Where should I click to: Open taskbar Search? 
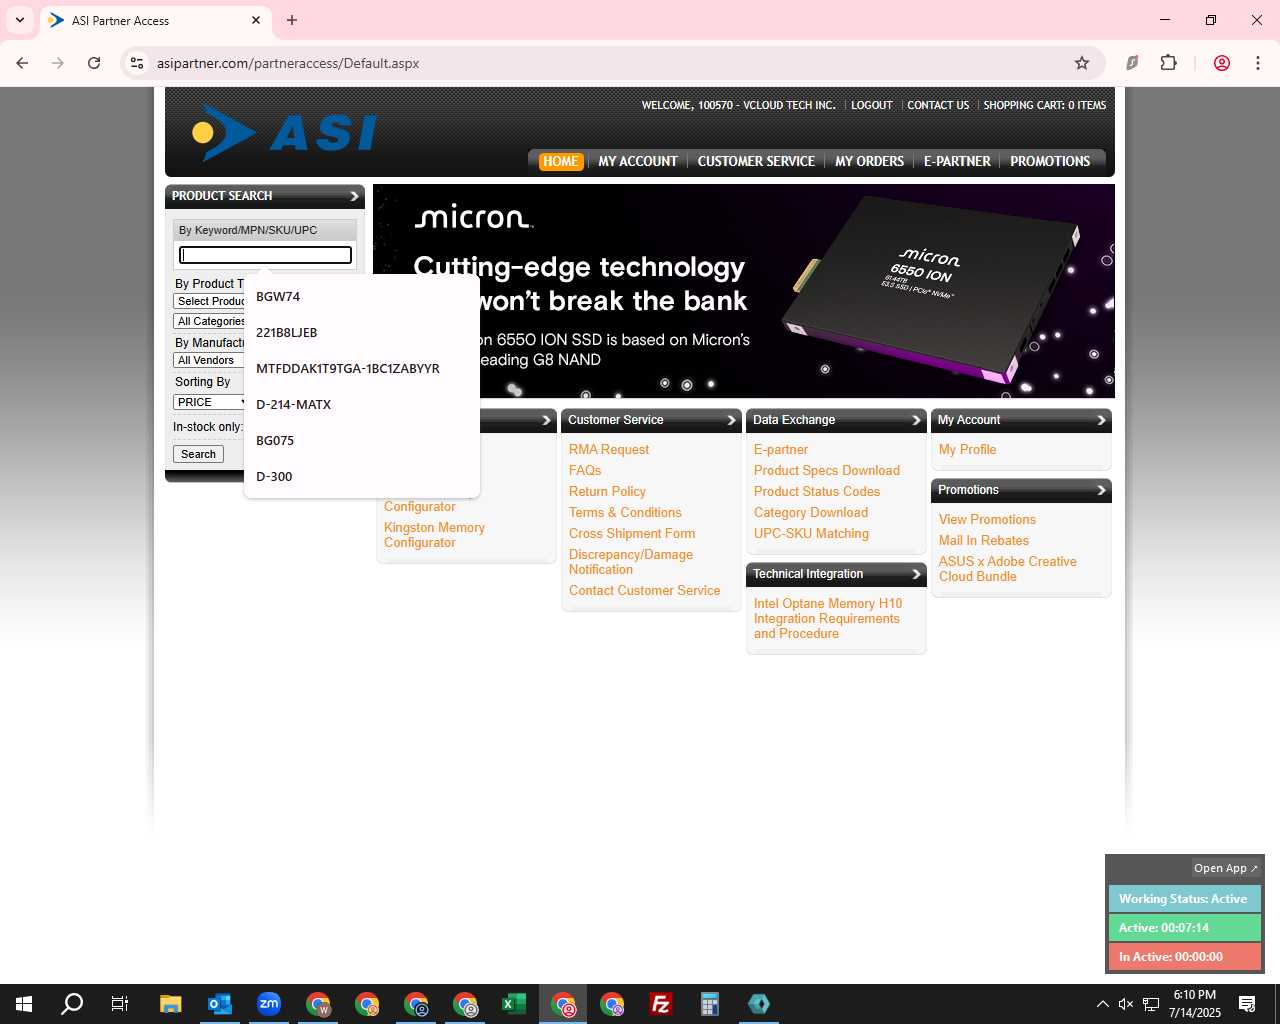coord(72,1004)
